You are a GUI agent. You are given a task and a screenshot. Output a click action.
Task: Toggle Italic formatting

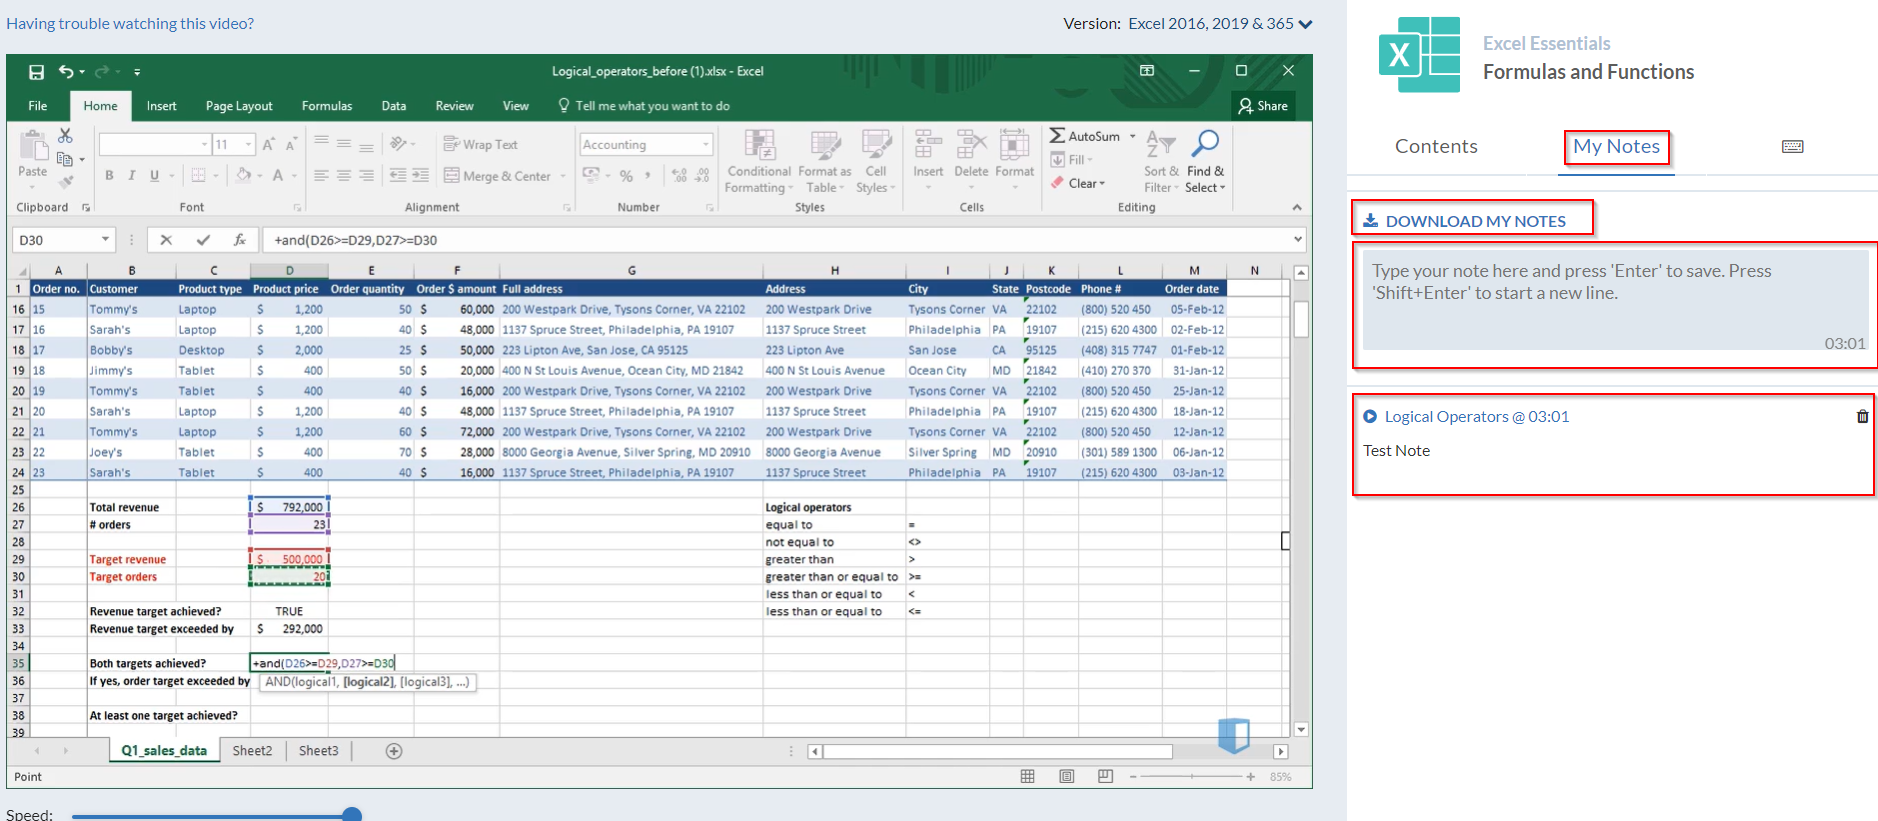click(x=131, y=176)
